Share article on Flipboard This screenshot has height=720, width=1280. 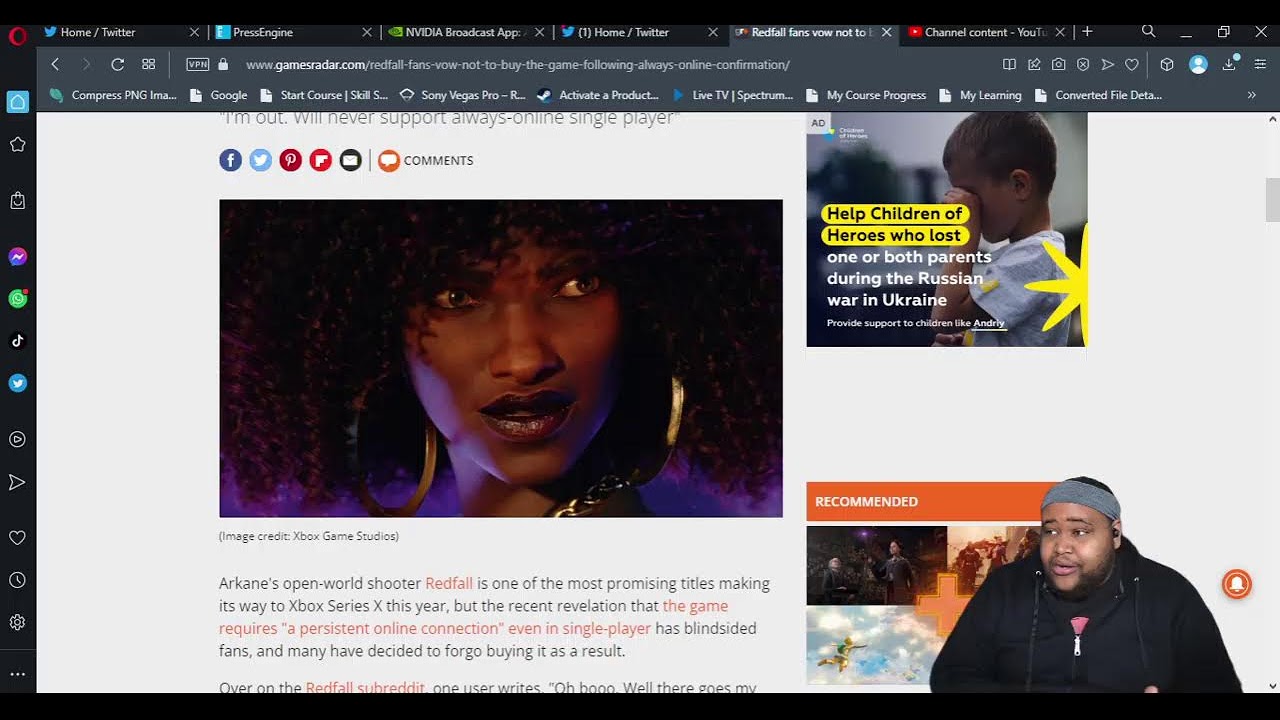coord(321,160)
